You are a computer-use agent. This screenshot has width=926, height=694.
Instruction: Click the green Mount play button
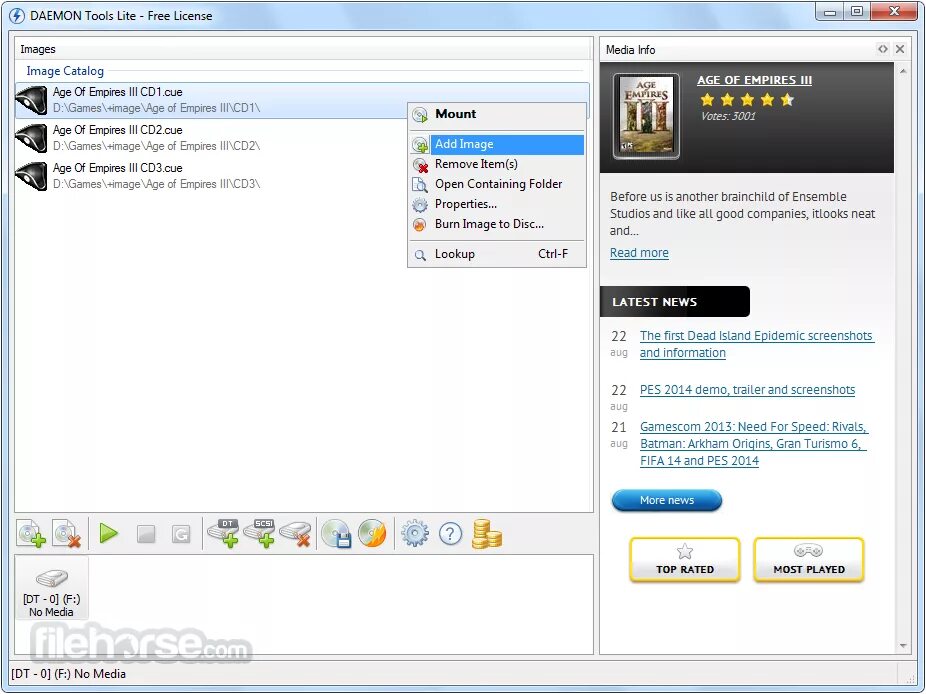(109, 533)
